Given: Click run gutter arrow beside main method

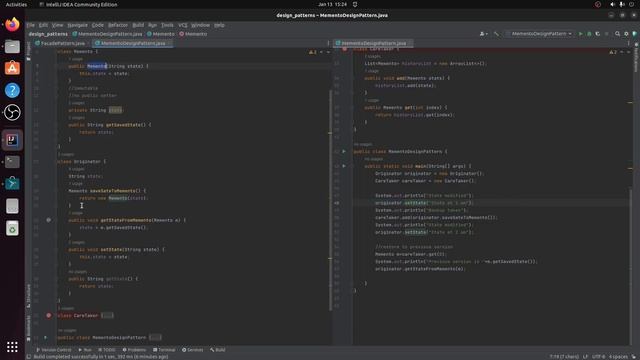Looking at the screenshot, I should click(x=344, y=166).
